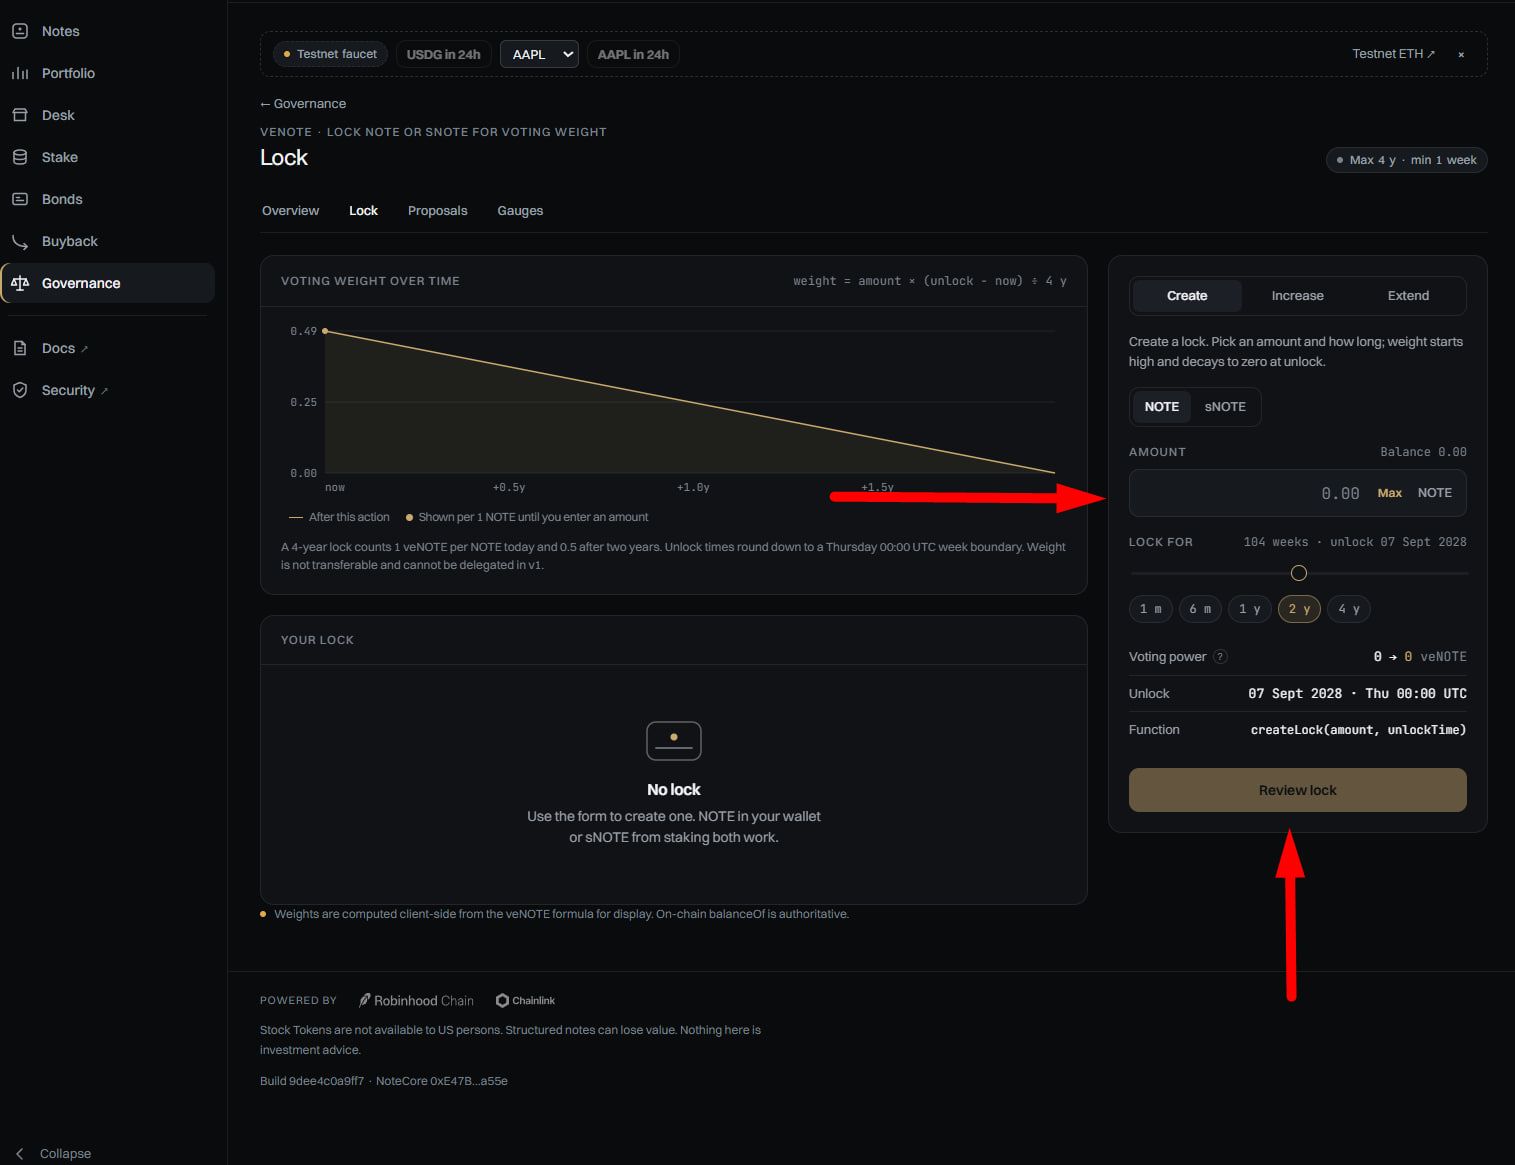Viewport: 1515px width, 1165px height.
Task: Switch to the Overview tab
Action: (290, 211)
